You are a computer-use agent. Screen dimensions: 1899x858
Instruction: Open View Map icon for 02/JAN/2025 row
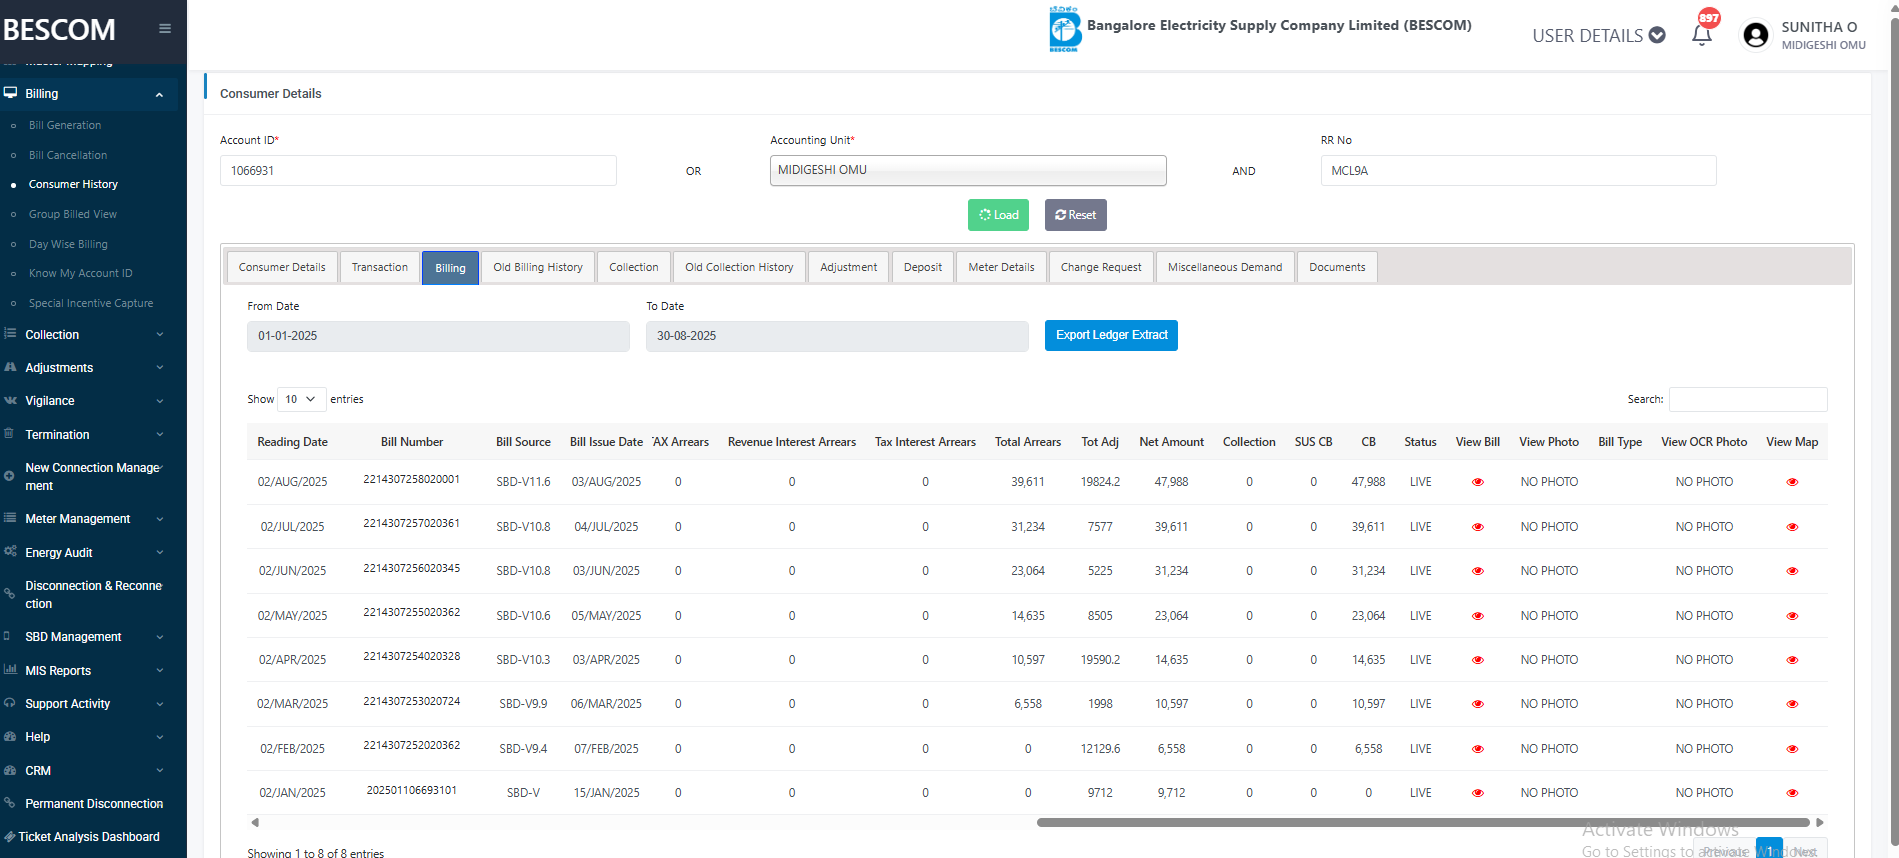pos(1791,793)
